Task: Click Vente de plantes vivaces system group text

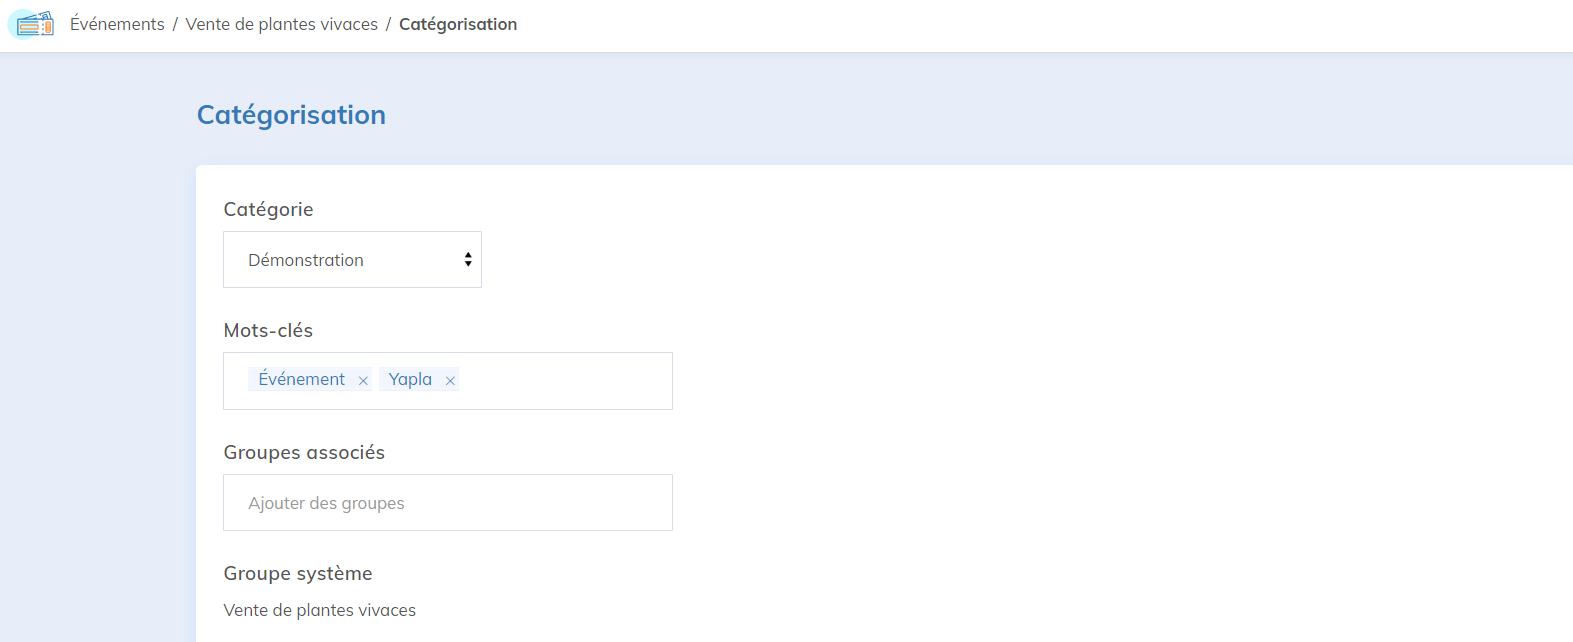Action: coord(320,610)
